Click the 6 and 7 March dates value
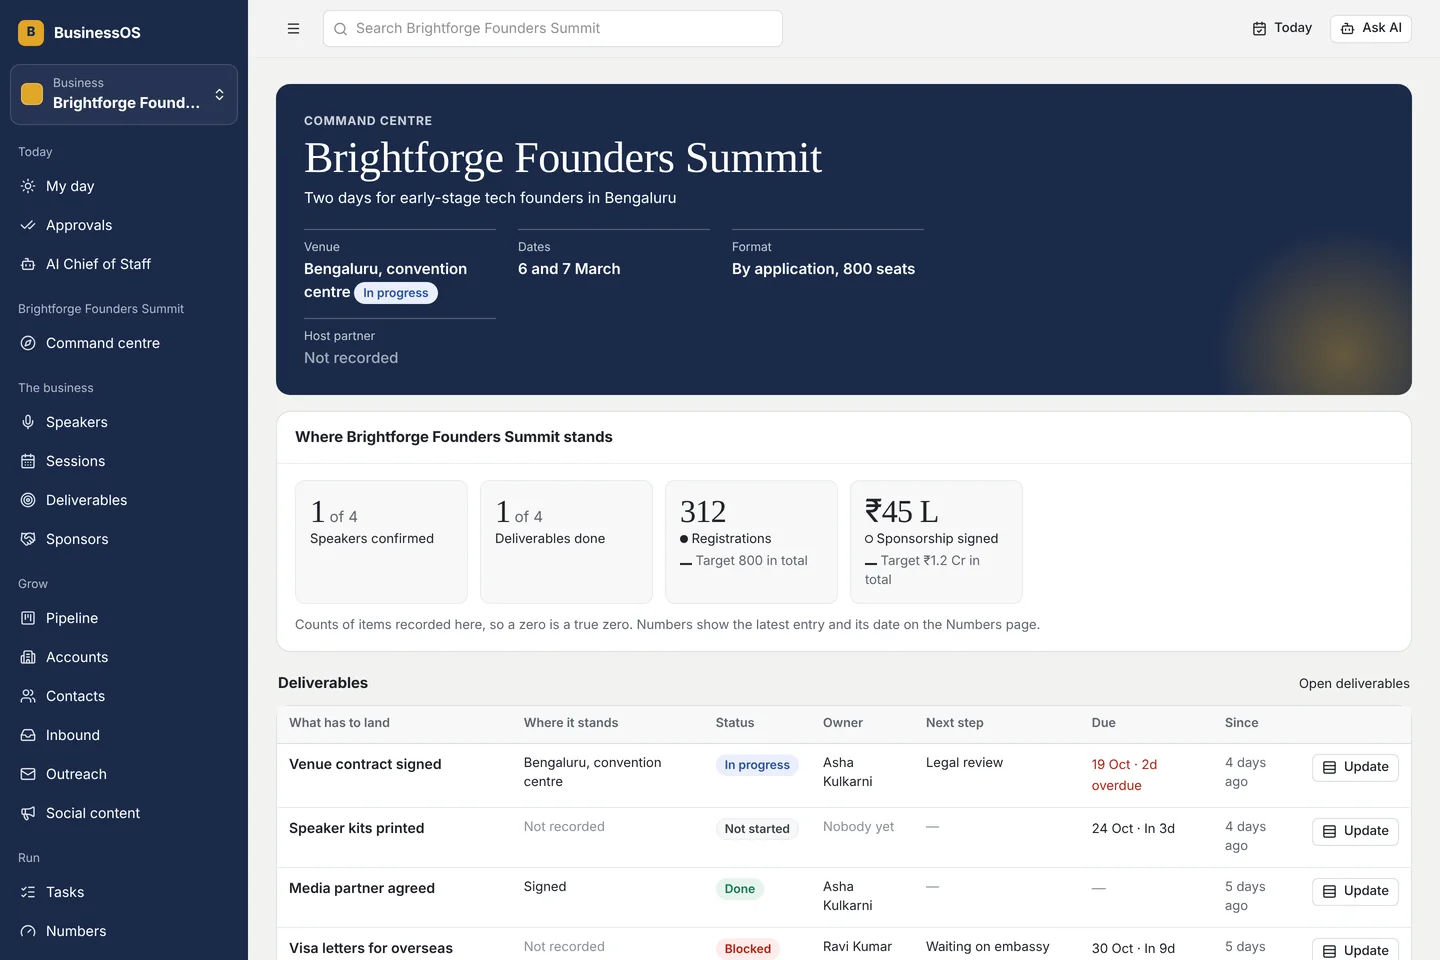This screenshot has width=1440, height=960. (569, 269)
